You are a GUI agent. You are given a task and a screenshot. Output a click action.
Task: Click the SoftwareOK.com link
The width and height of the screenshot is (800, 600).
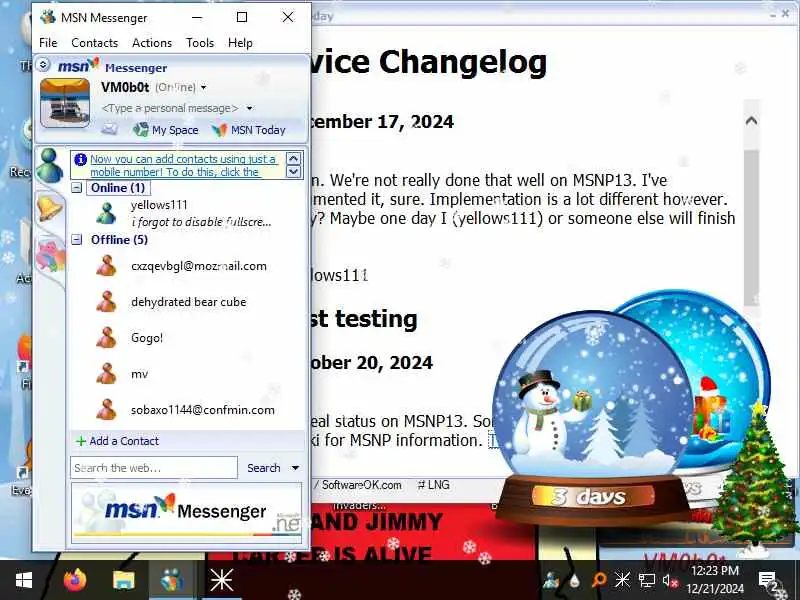point(361,485)
